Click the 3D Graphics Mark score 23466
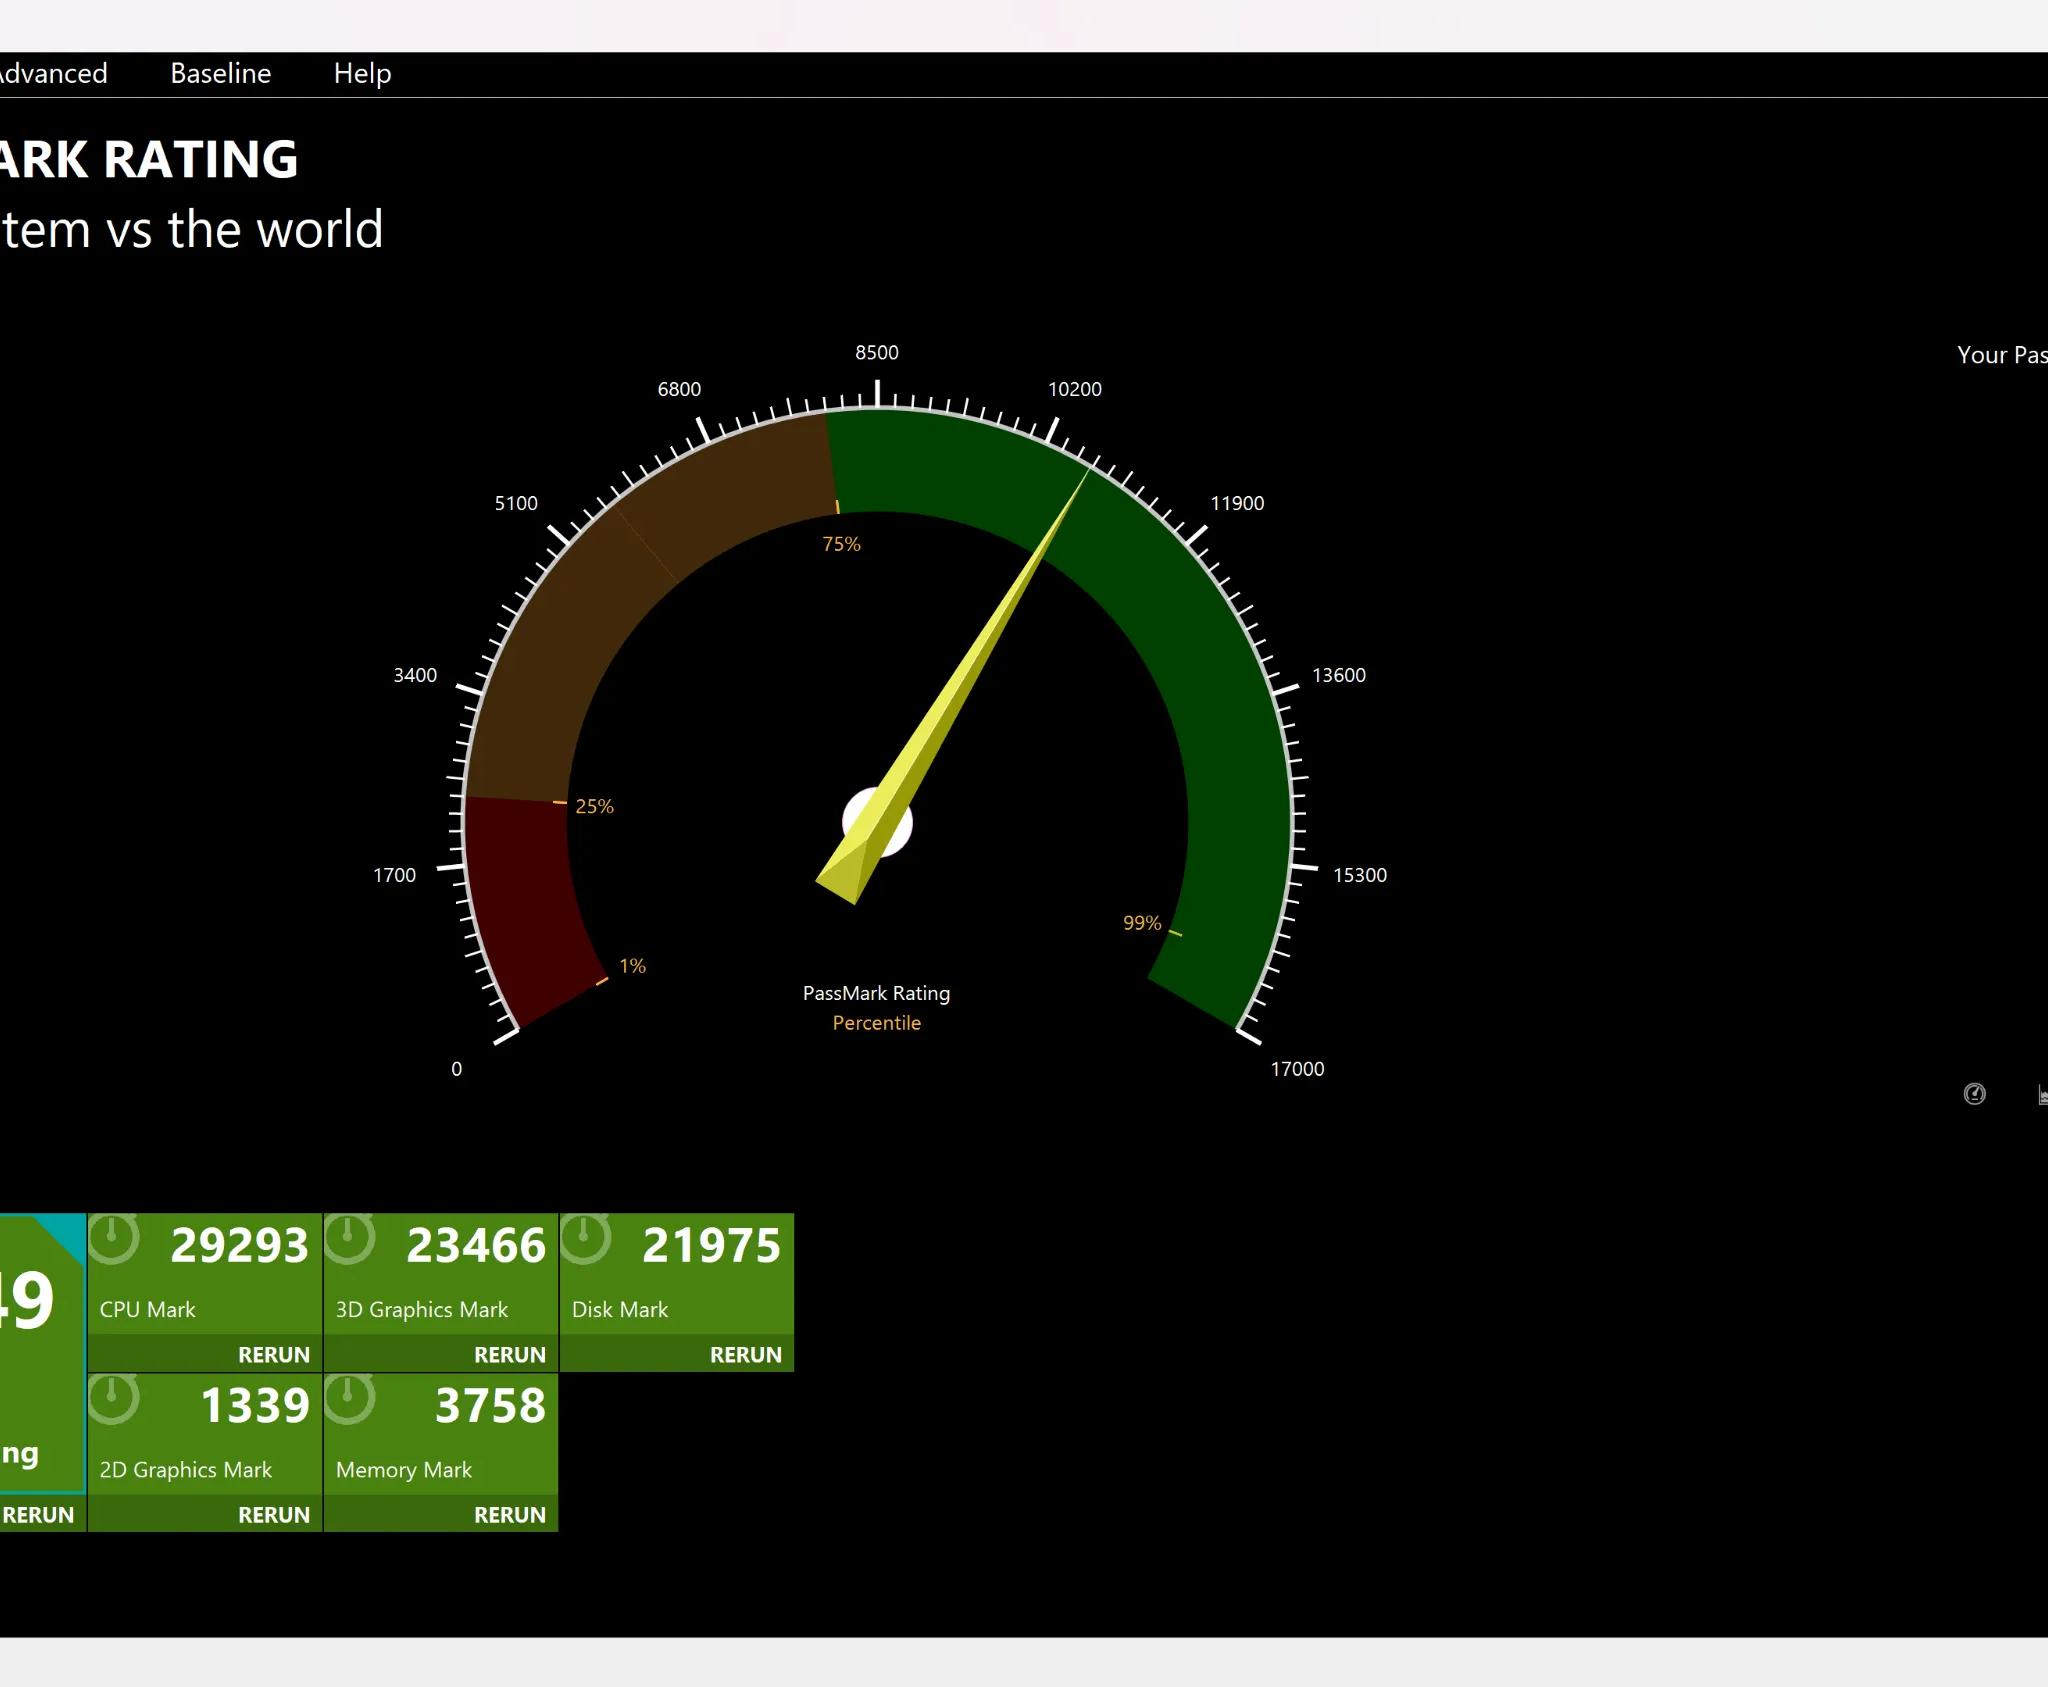Viewport: 2048px width, 1687px height. click(x=476, y=1246)
